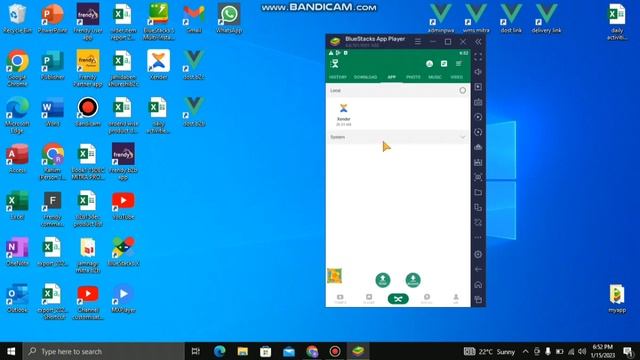Image resolution: width=640 pixels, height=360 pixels.
Task: Open the Xender header menu lines icon
Action: tap(459, 64)
